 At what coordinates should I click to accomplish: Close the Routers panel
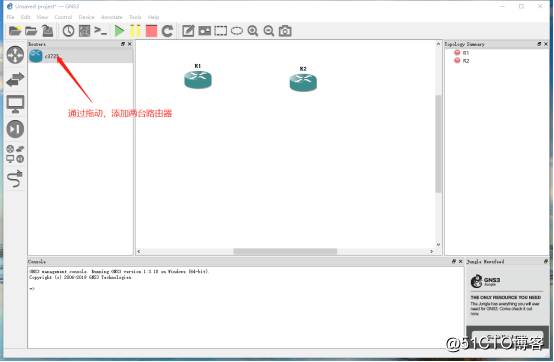tap(129, 44)
